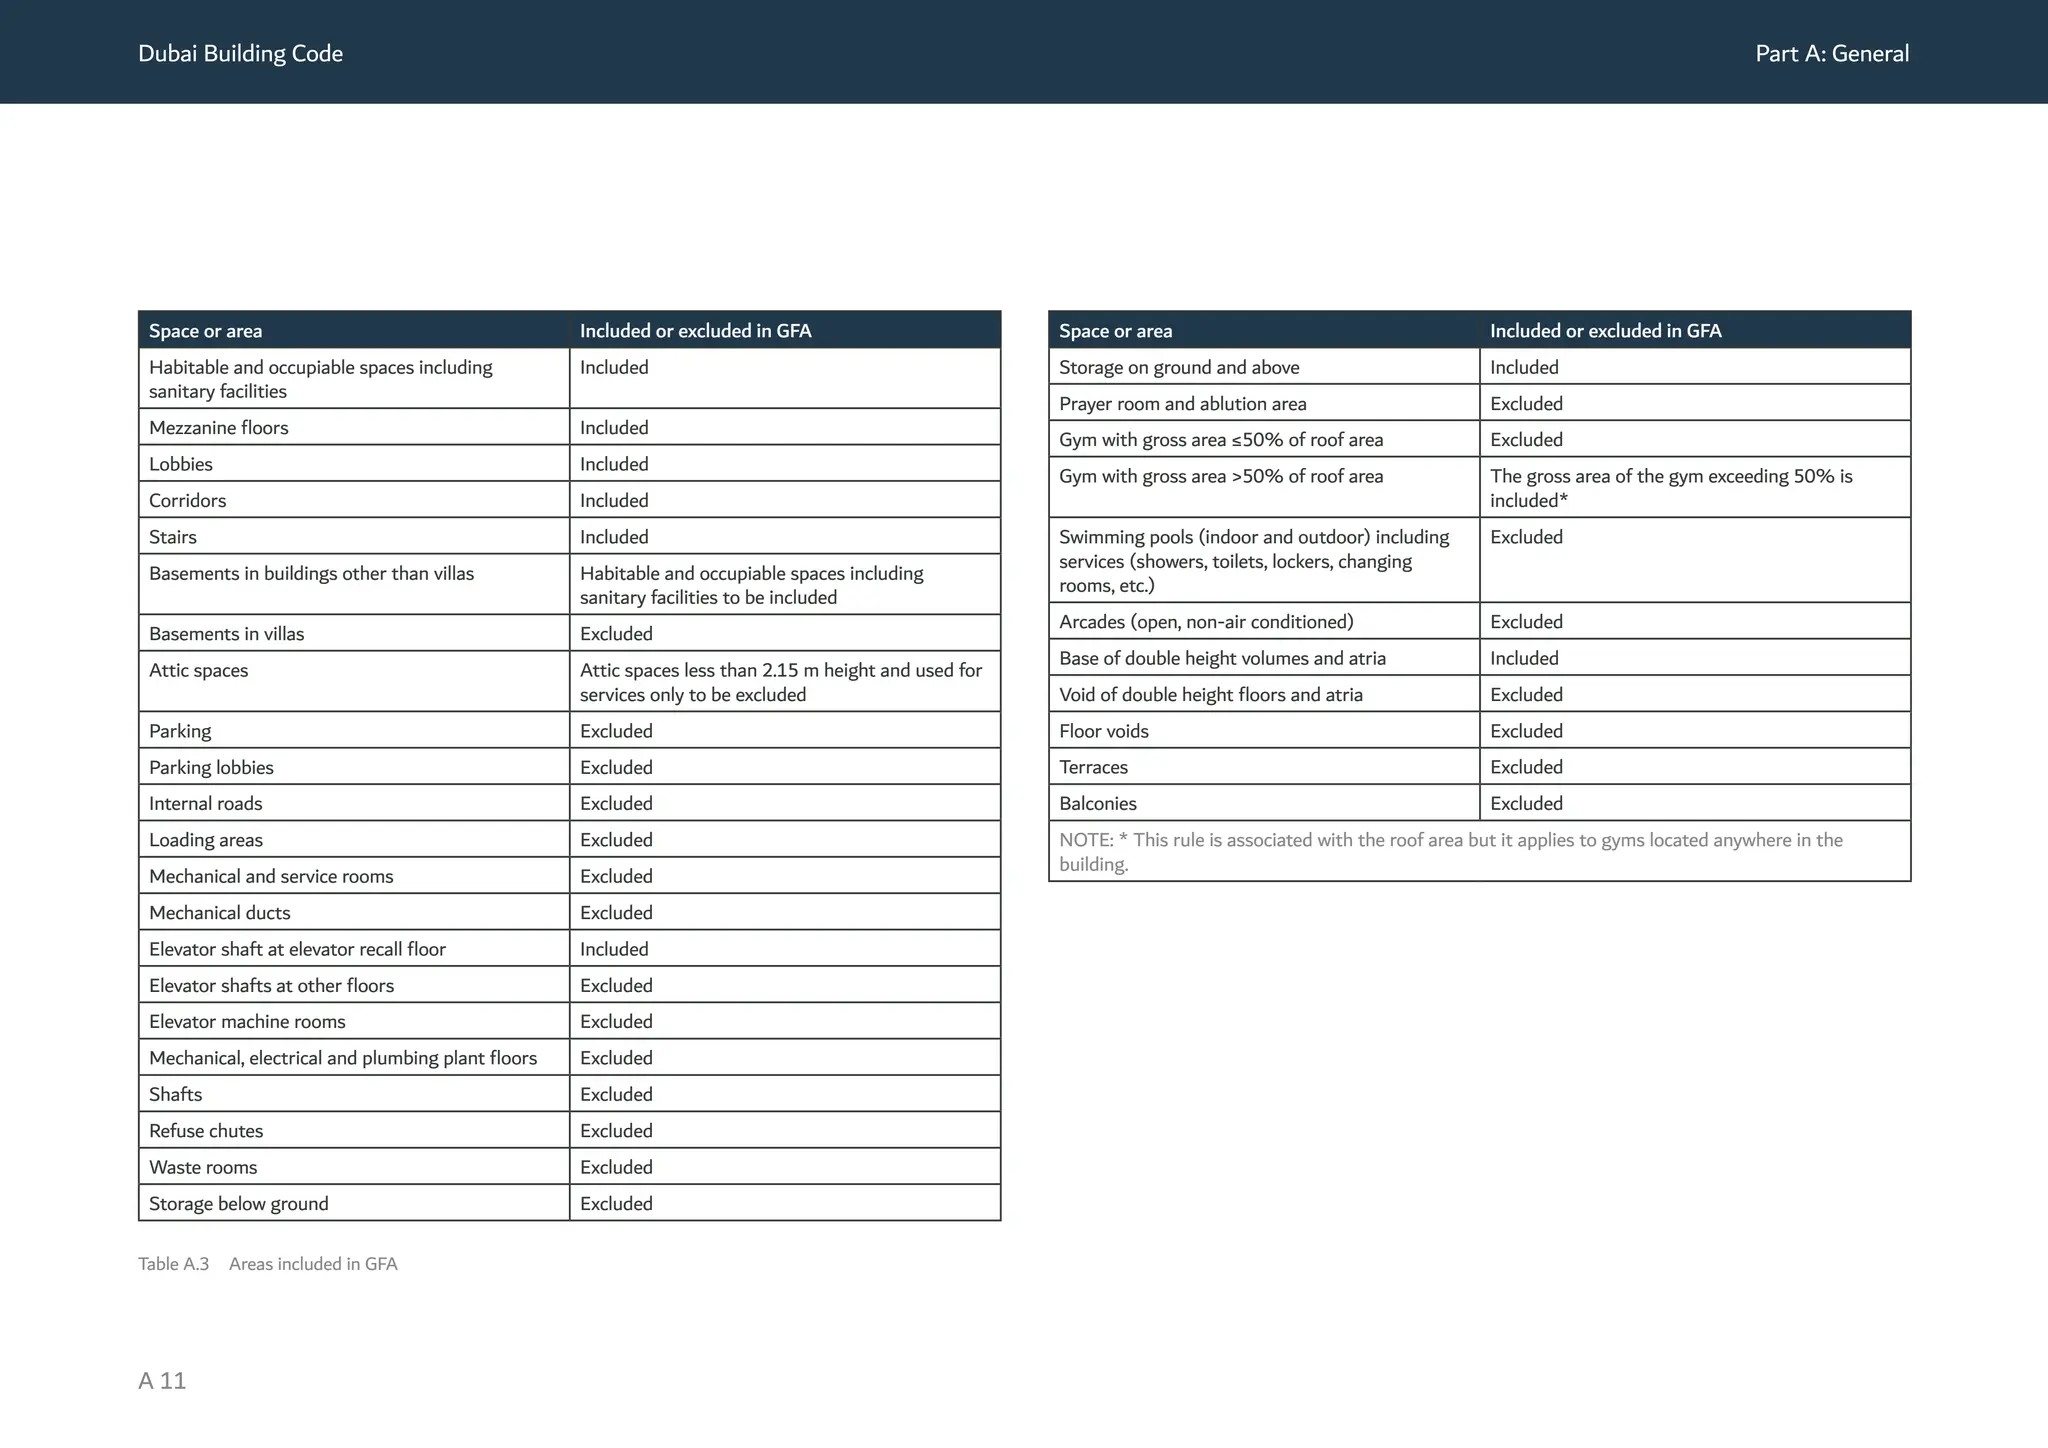Click the 'Arcades (open, non-air conditioned)' cell
Viewport: 2048px width, 1448px height.
pos(1206,622)
